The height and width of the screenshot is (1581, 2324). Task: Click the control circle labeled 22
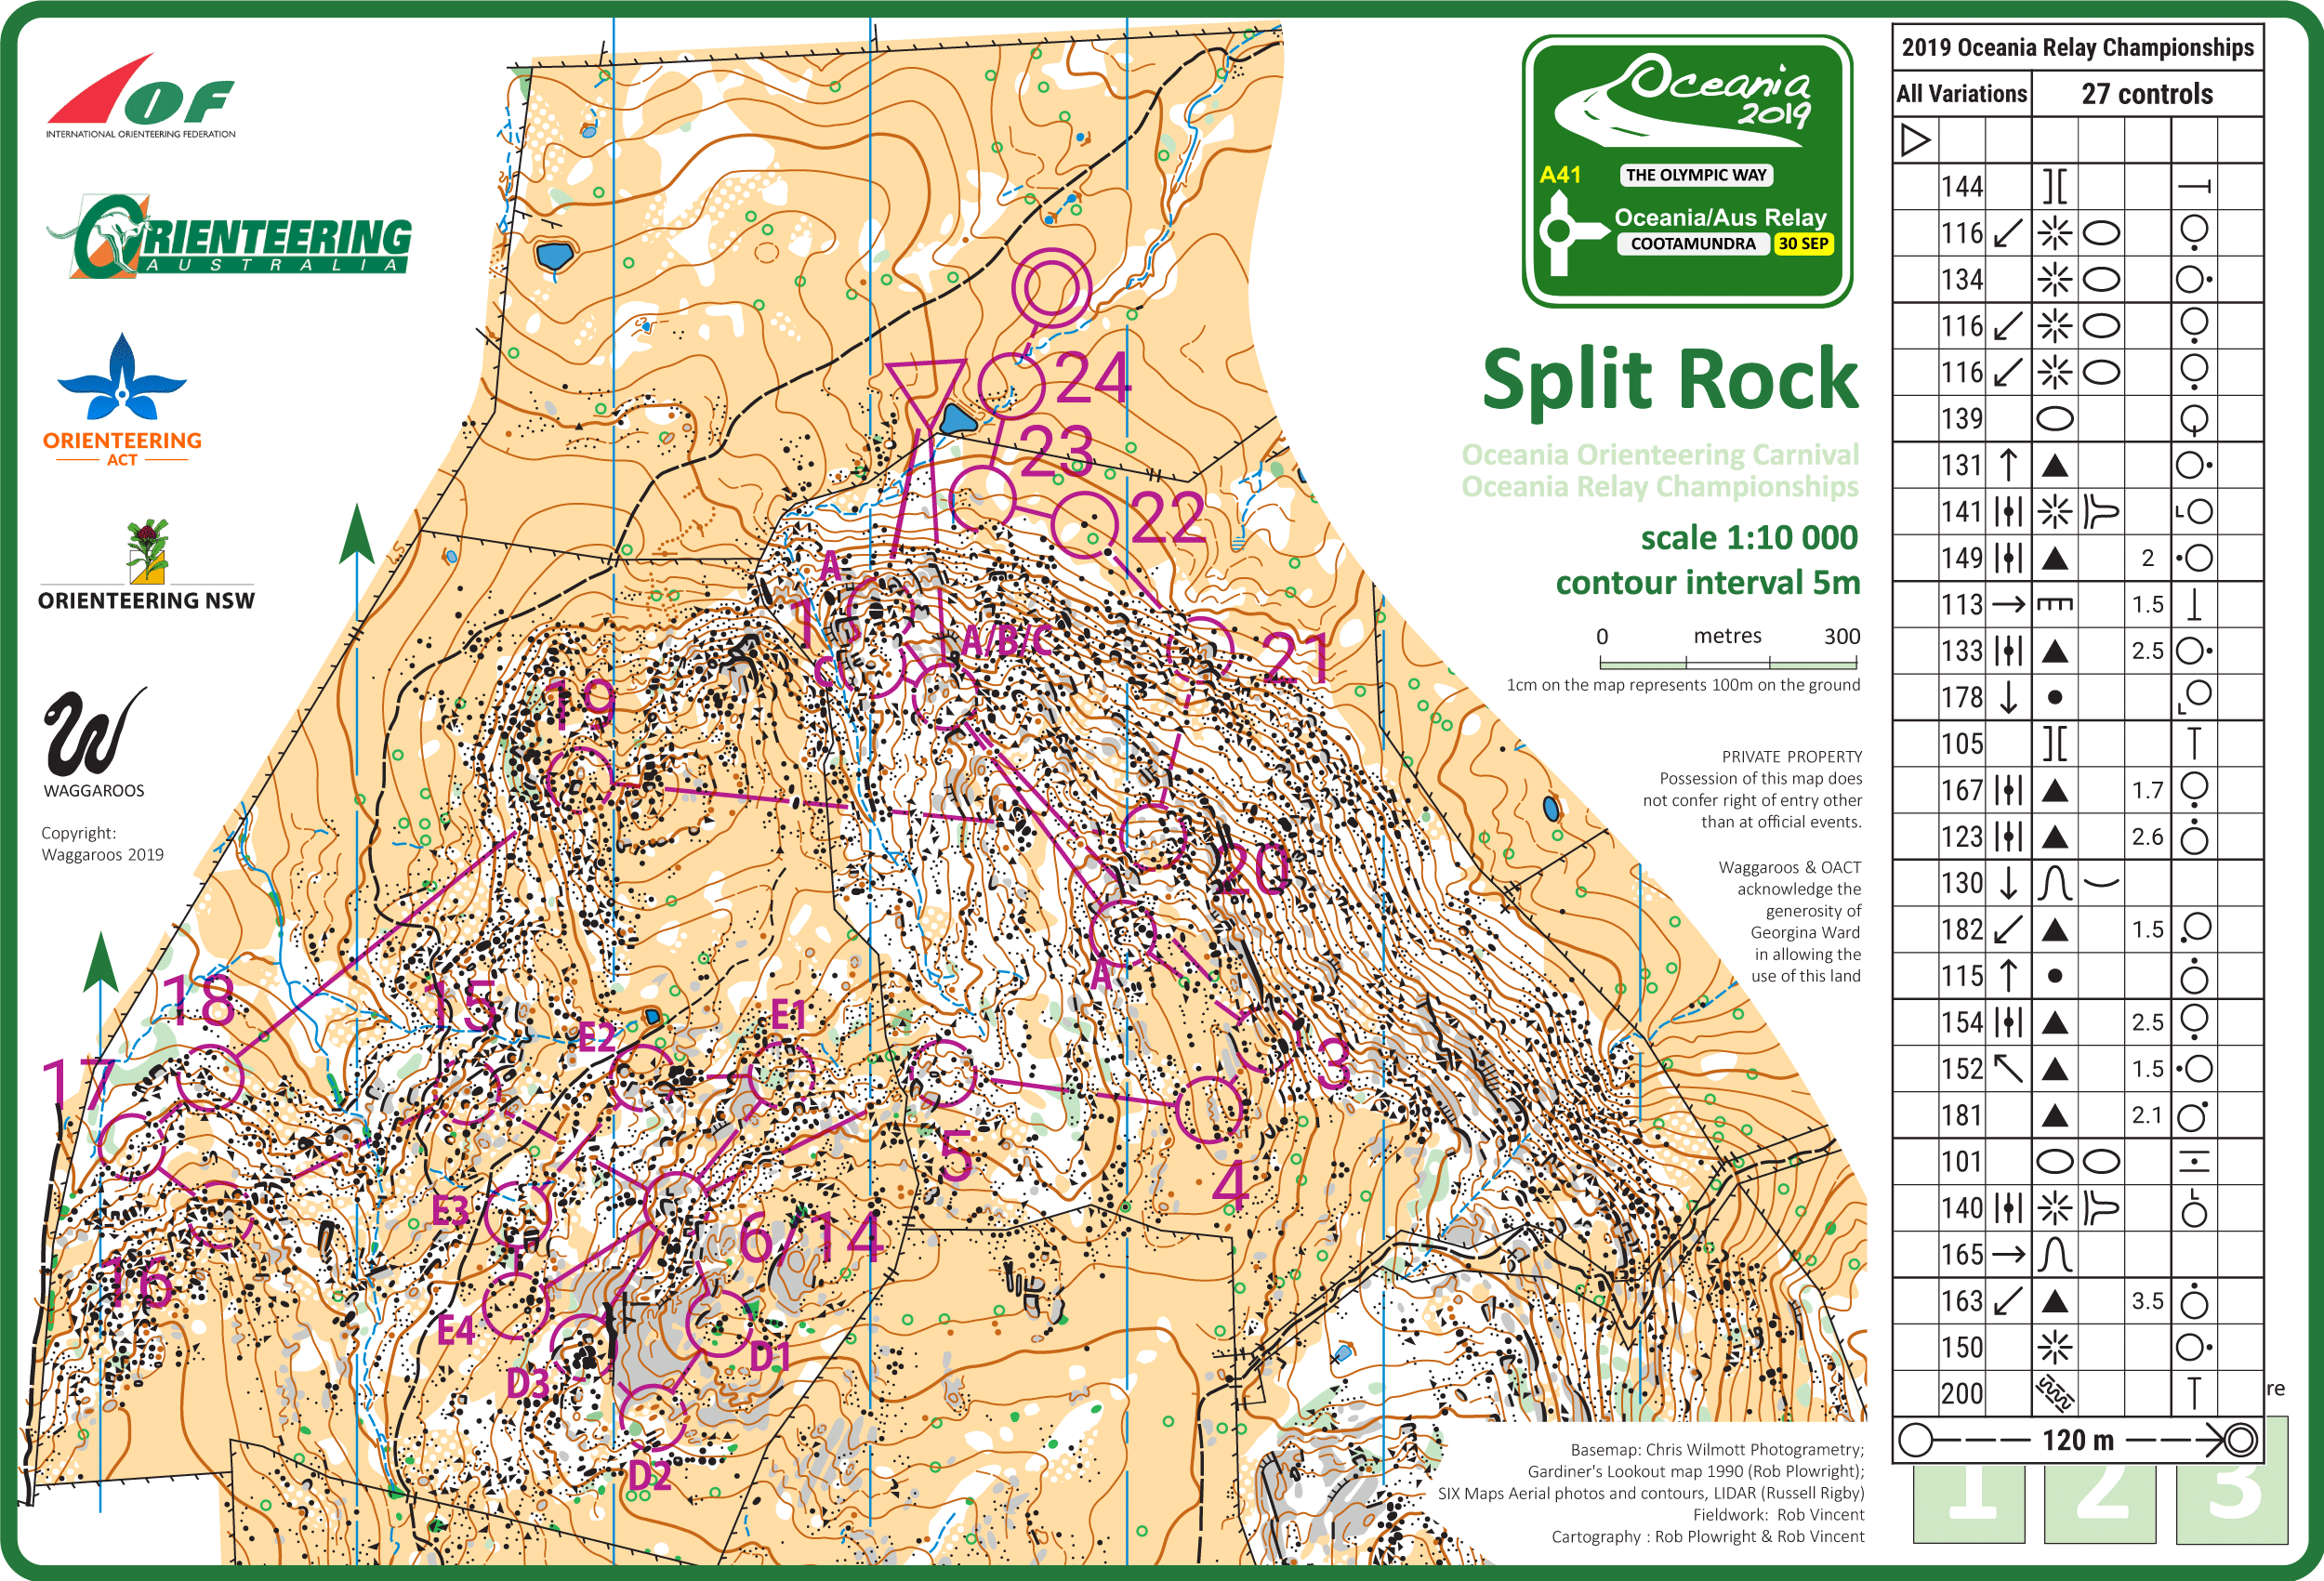(1084, 524)
